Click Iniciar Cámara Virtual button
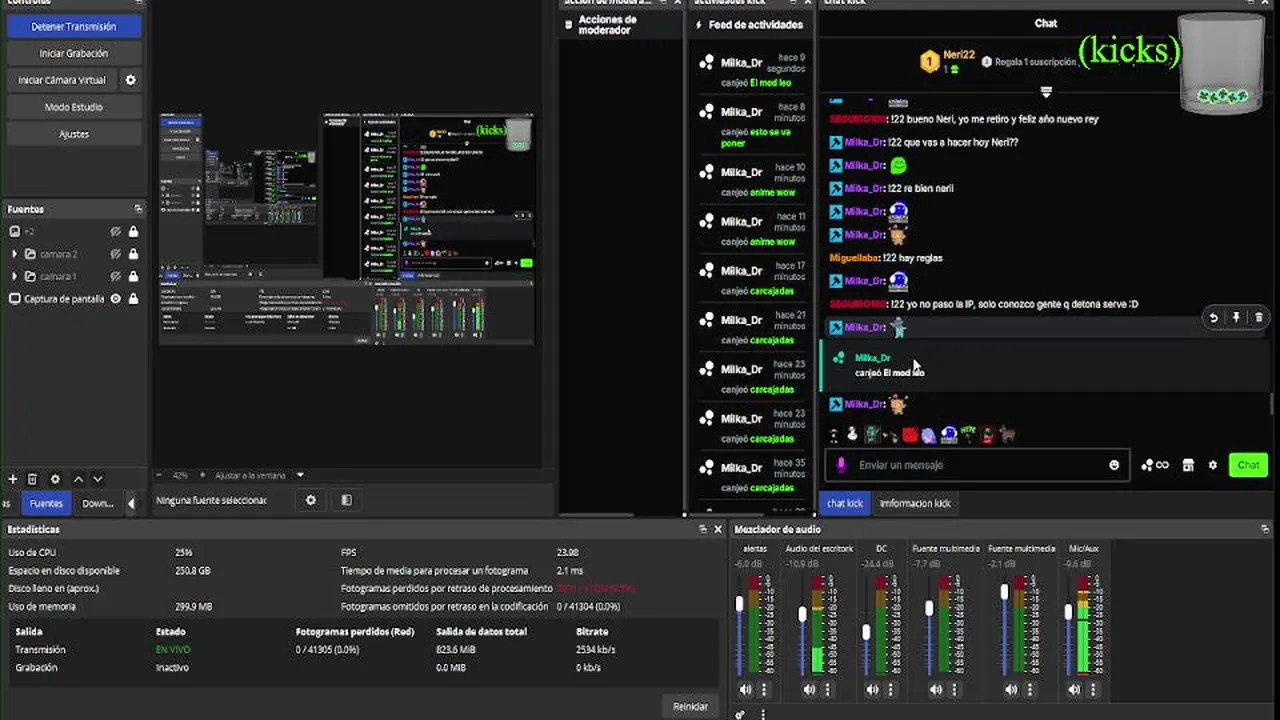Image resolution: width=1280 pixels, height=720 pixels. click(64, 80)
